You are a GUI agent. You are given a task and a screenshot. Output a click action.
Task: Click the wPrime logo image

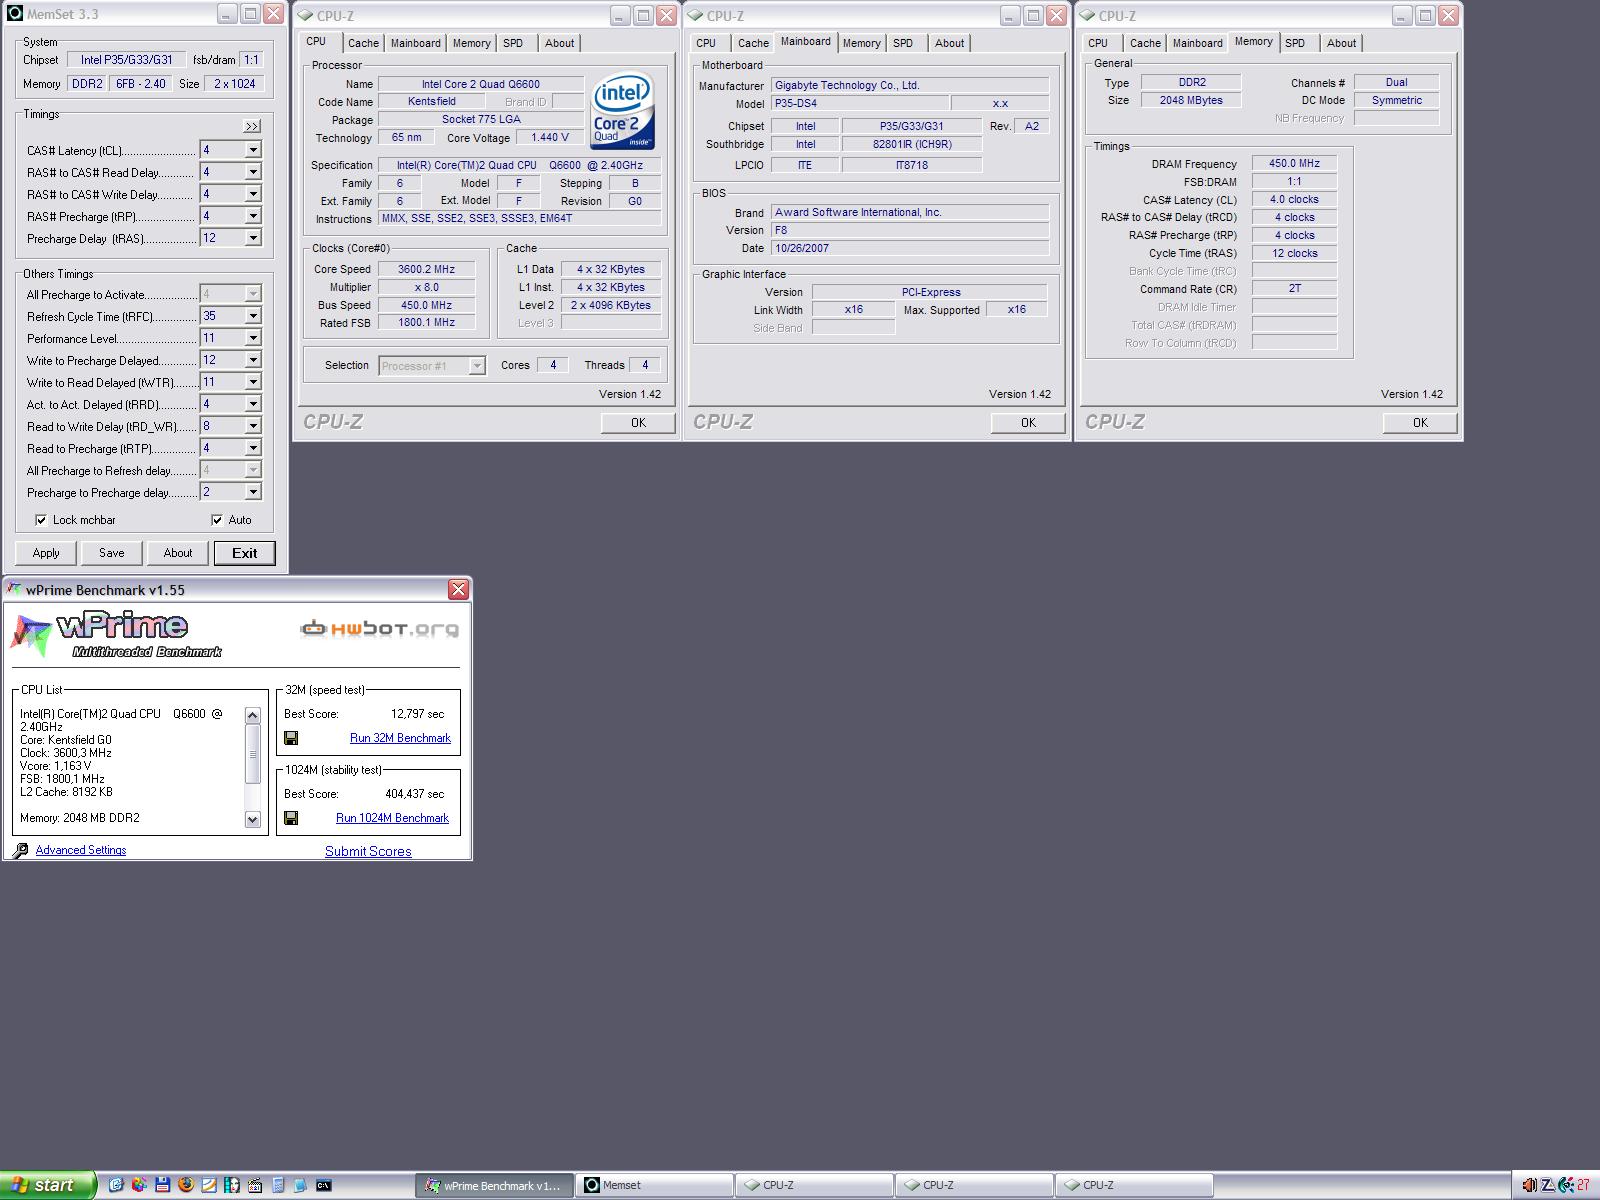coord(115,635)
